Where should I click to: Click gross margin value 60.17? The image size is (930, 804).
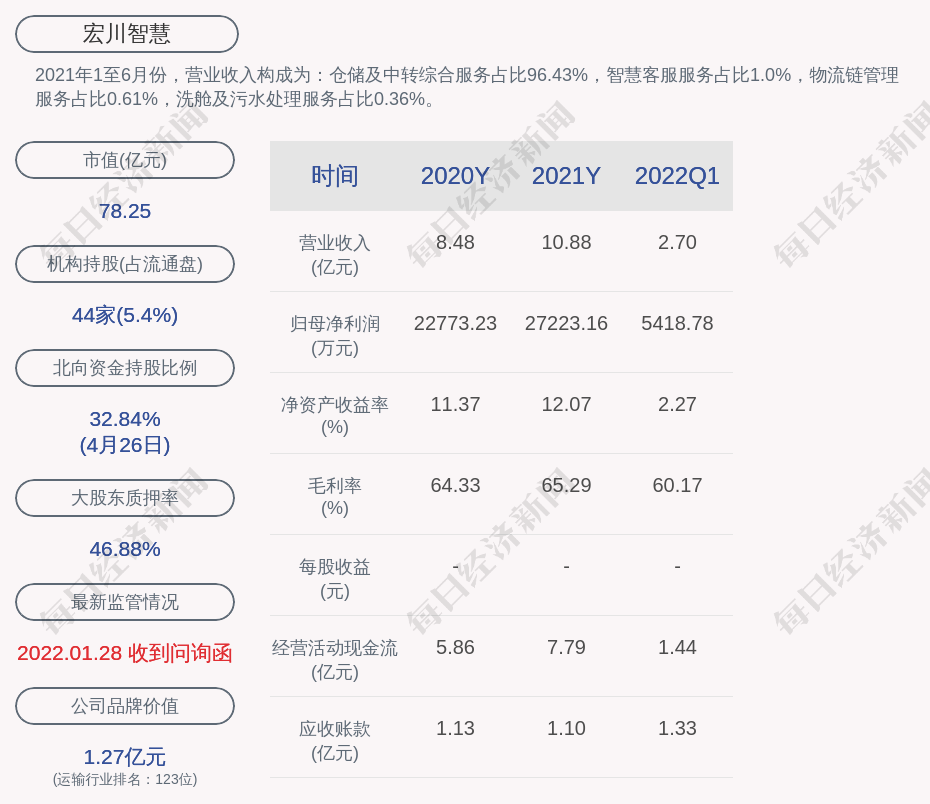coord(677,485)
